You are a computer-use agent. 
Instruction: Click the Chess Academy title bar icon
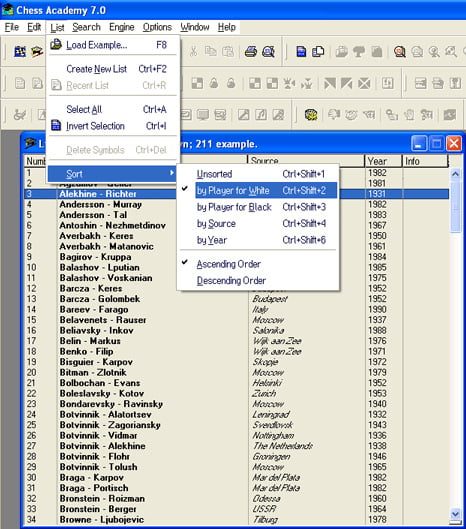(x=7, y=9)
